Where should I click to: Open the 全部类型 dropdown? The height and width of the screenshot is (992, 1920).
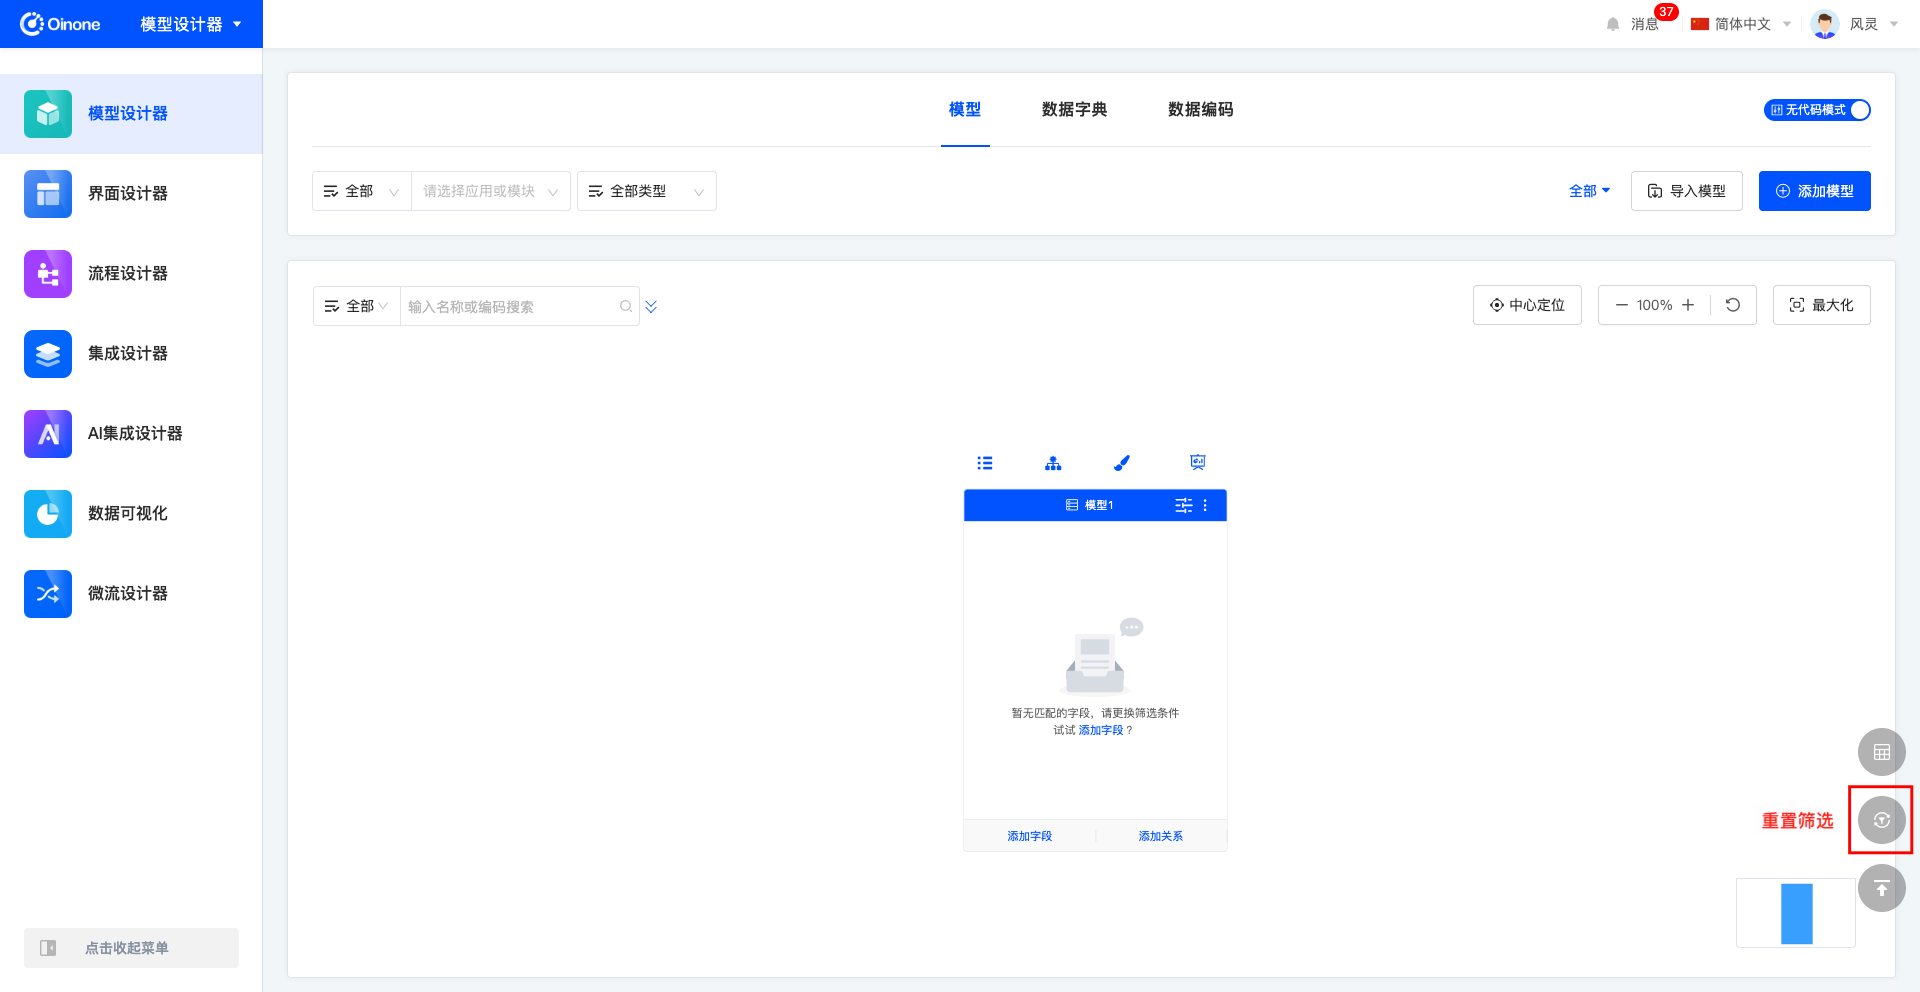pos(647,191)
